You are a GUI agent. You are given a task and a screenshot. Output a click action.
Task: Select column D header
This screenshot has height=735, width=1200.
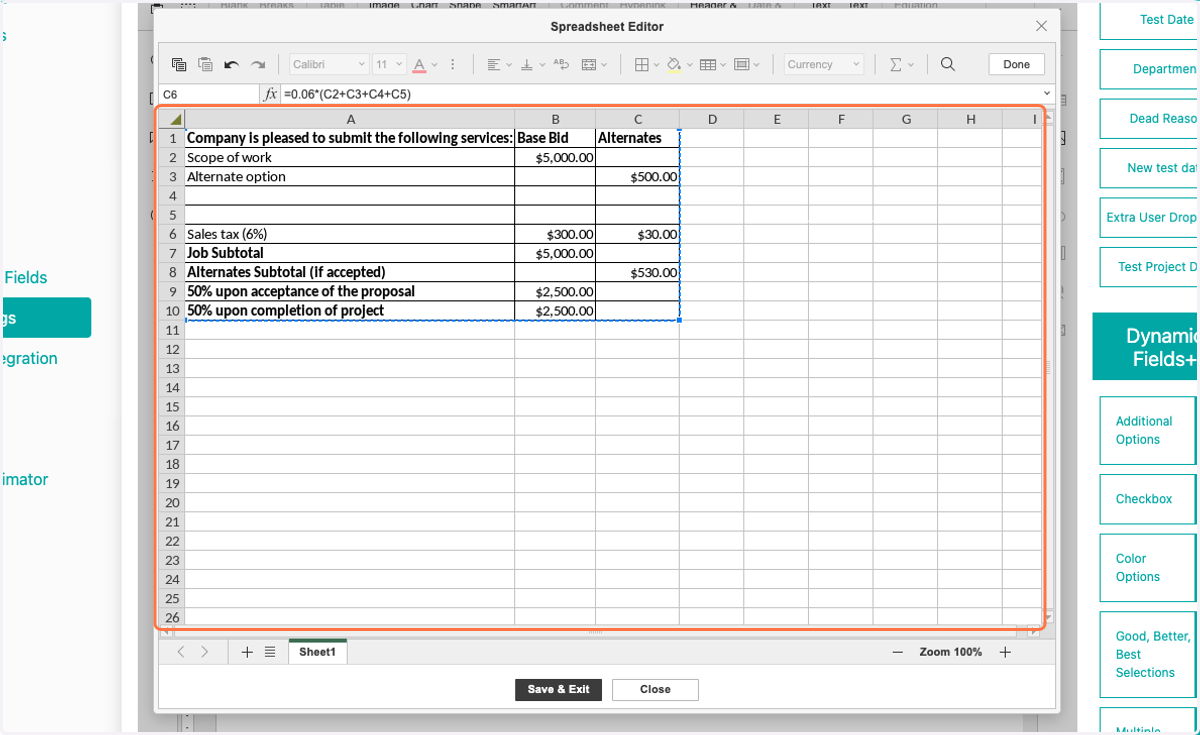tap(711, 119)
